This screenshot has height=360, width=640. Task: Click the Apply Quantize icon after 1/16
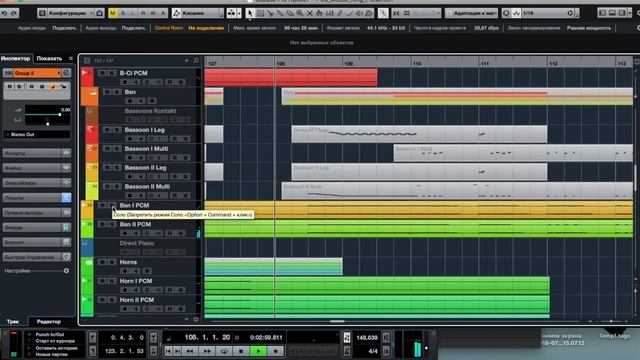click(570, 13)
